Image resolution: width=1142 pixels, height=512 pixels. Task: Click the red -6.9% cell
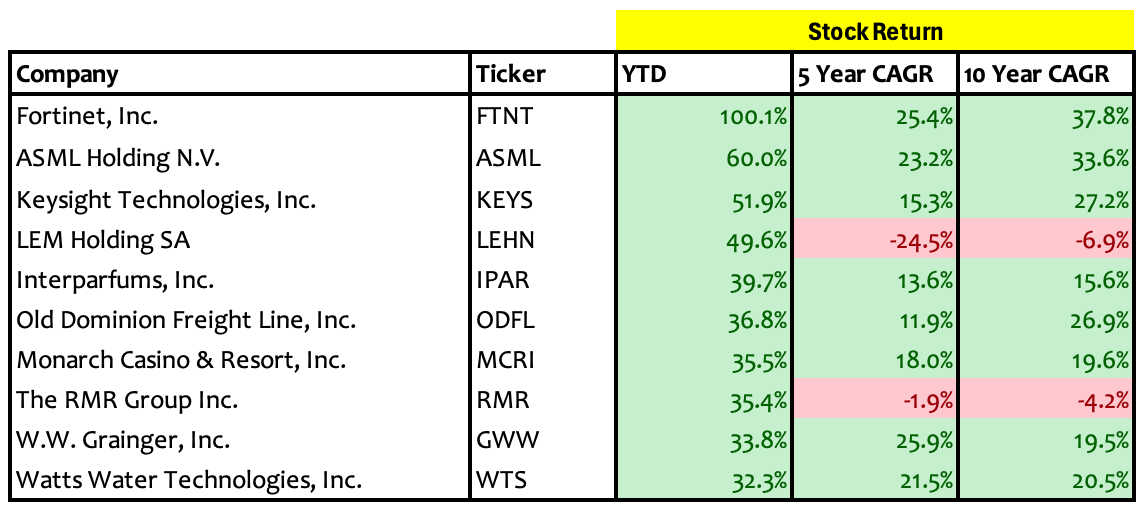[1046, 240]
